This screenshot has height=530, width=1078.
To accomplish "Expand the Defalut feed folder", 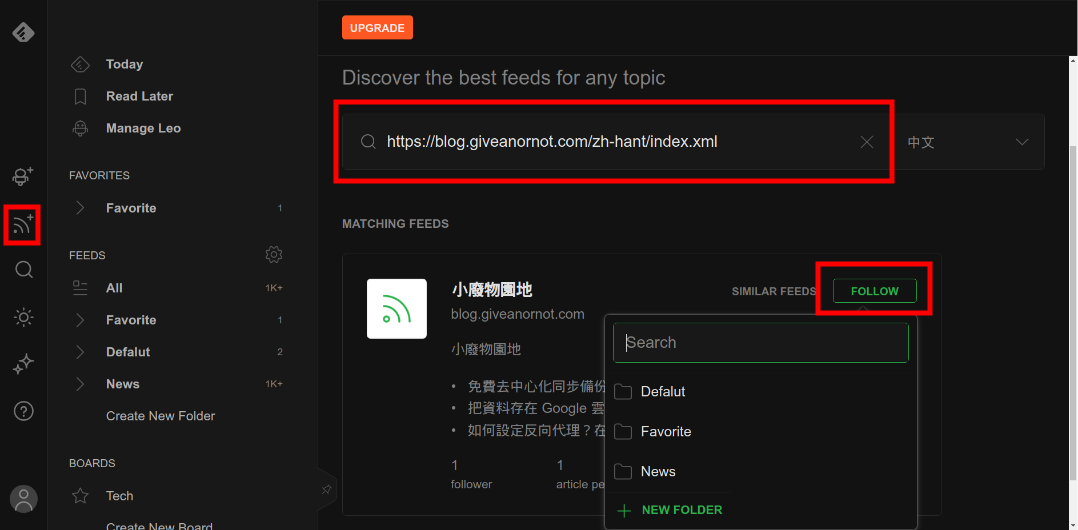I will 81,352.
